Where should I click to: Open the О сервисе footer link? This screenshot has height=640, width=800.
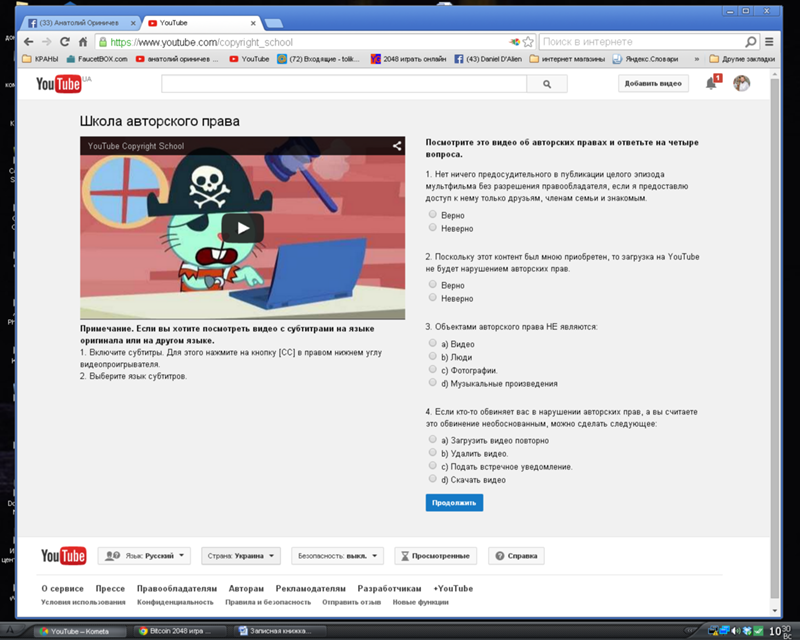62,588
